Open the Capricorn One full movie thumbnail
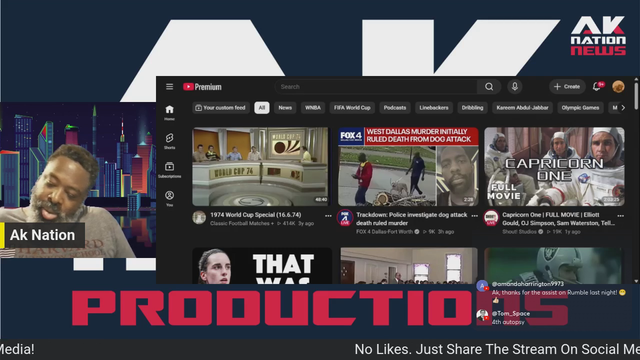 pos(554,166)
